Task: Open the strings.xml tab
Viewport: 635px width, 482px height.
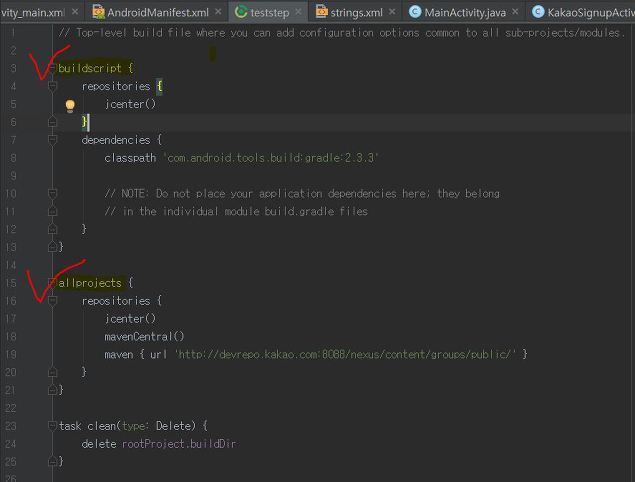Action: click(x=356, y=12)
